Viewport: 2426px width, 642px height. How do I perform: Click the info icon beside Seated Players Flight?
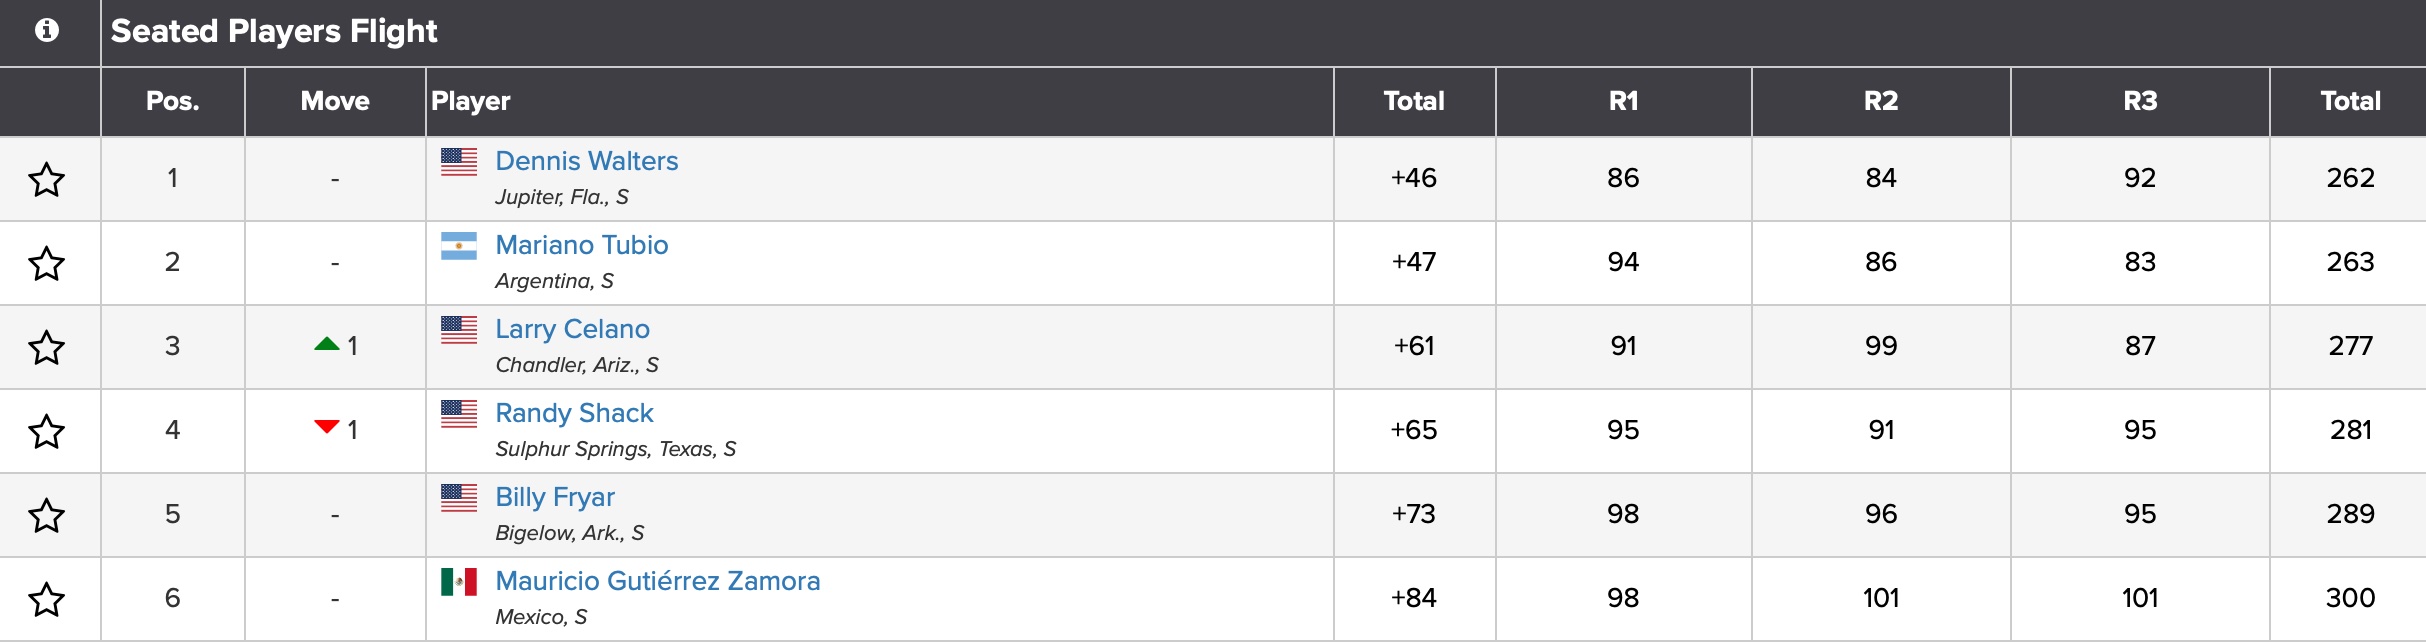click(x=46, y=31)
